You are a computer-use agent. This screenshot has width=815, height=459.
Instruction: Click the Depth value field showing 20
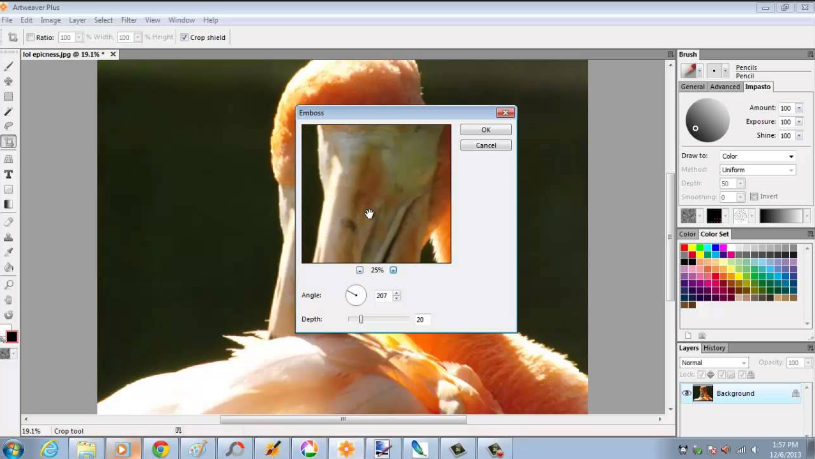pyautogui.click(x=422, y=320)
